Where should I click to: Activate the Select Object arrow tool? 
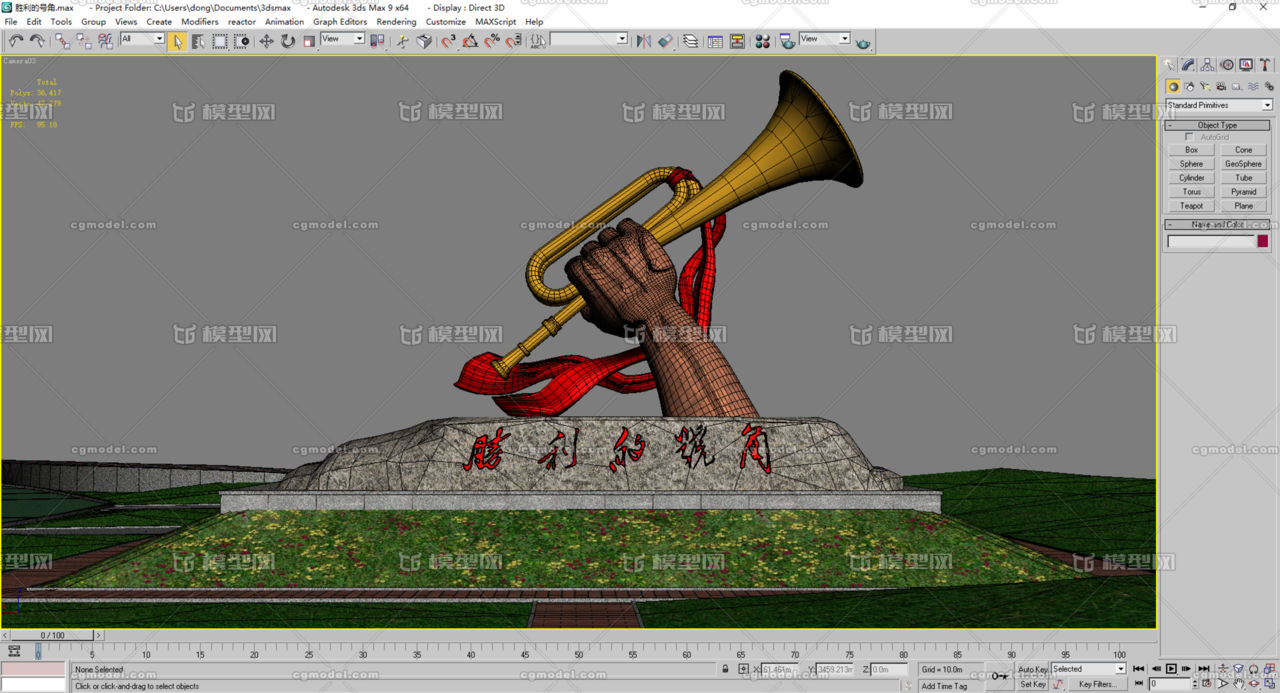pos(177,41)
